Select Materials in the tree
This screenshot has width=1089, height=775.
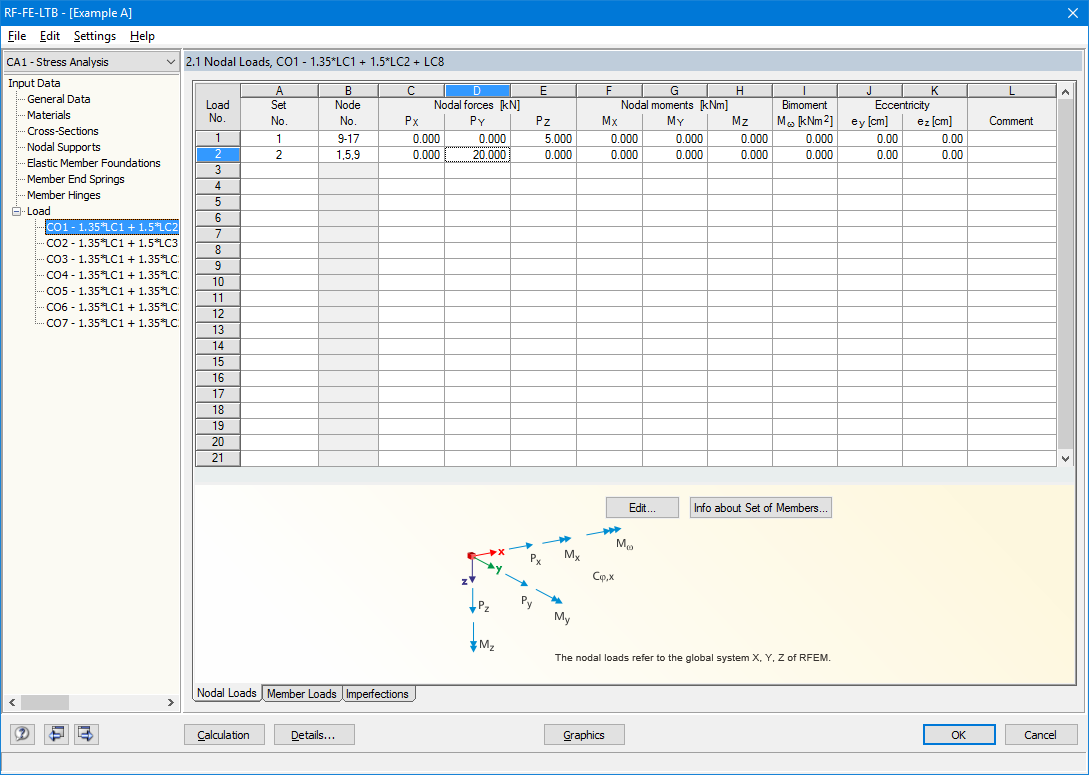click(49, 115)
